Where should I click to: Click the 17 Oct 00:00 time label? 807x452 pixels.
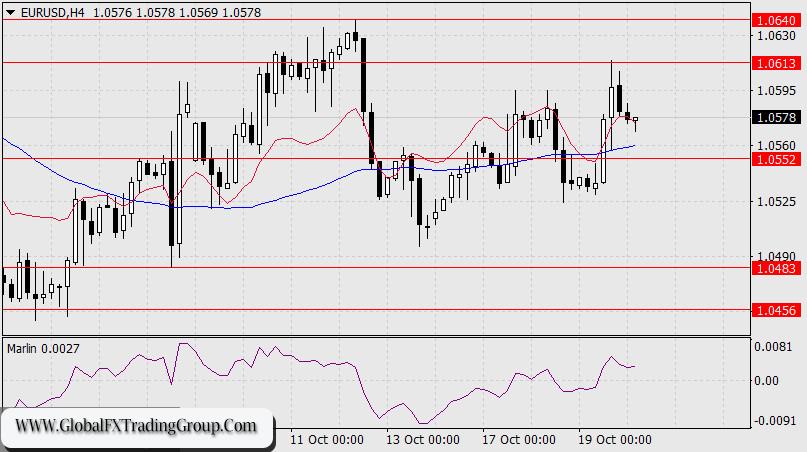coord(519,440)
